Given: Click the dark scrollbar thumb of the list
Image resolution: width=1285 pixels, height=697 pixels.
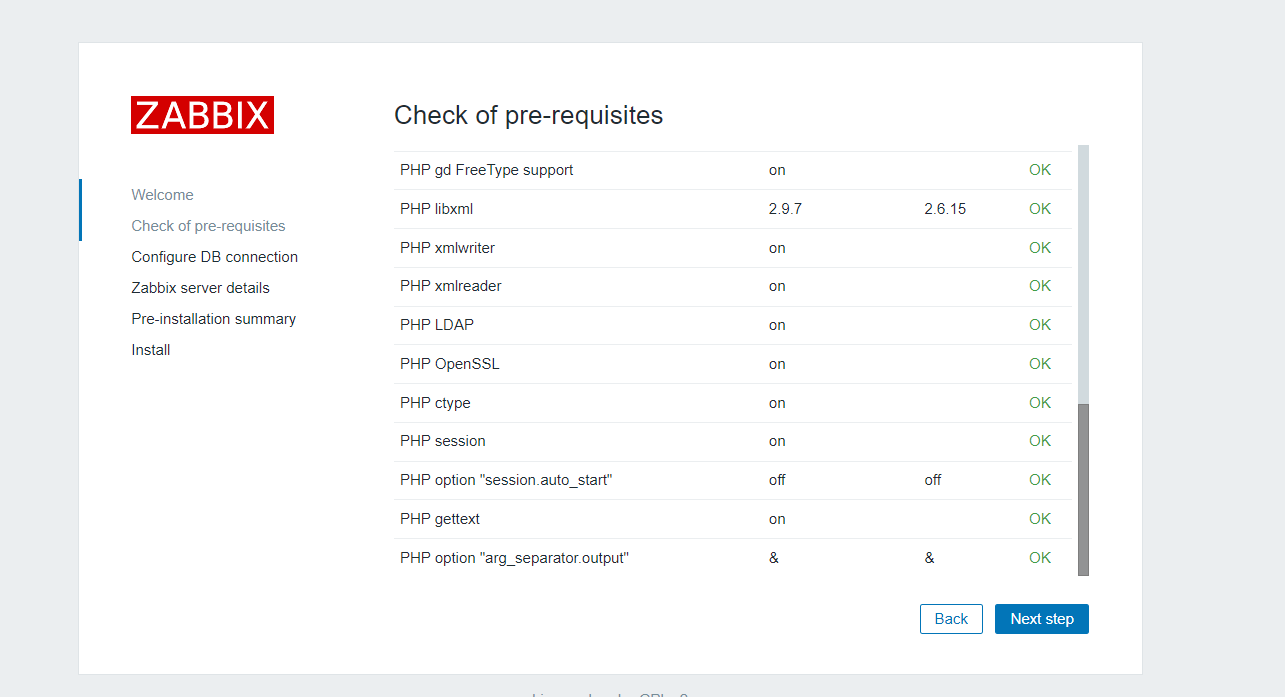Looking at the screenshot, I should click(1083, 489).
